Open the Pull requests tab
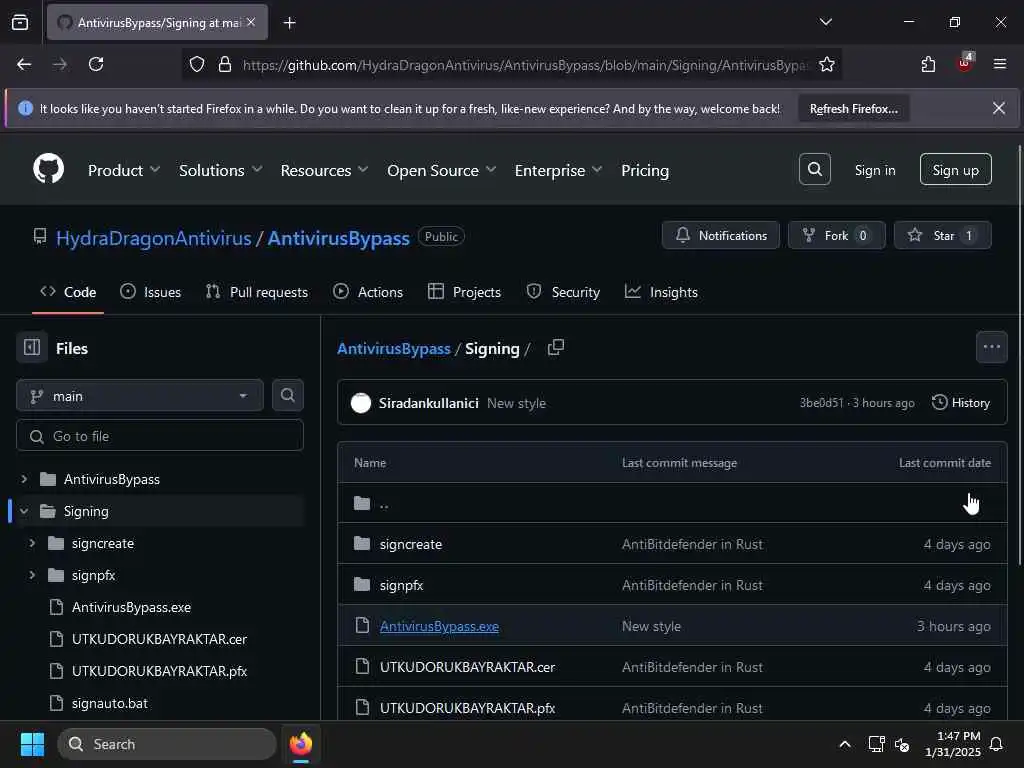 [x=257, y=292]
